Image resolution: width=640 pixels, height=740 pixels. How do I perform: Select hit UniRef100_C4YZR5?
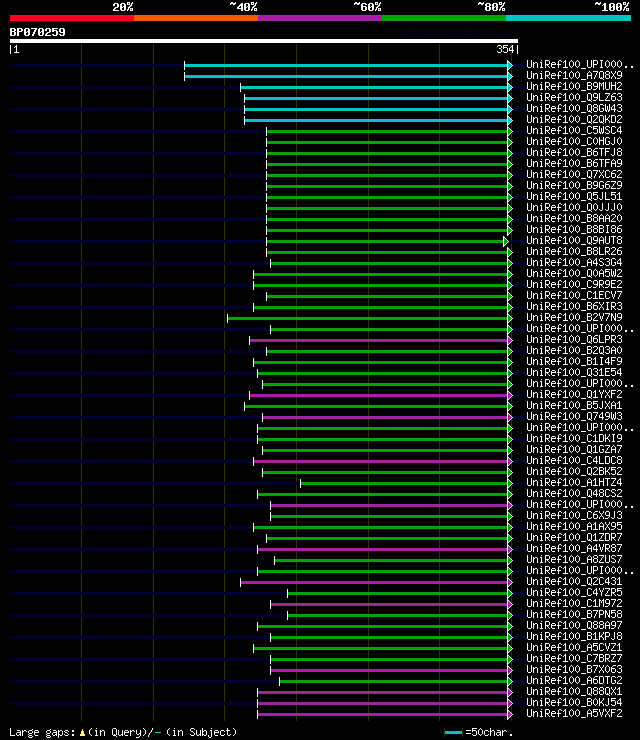click(x=574, y=593)
